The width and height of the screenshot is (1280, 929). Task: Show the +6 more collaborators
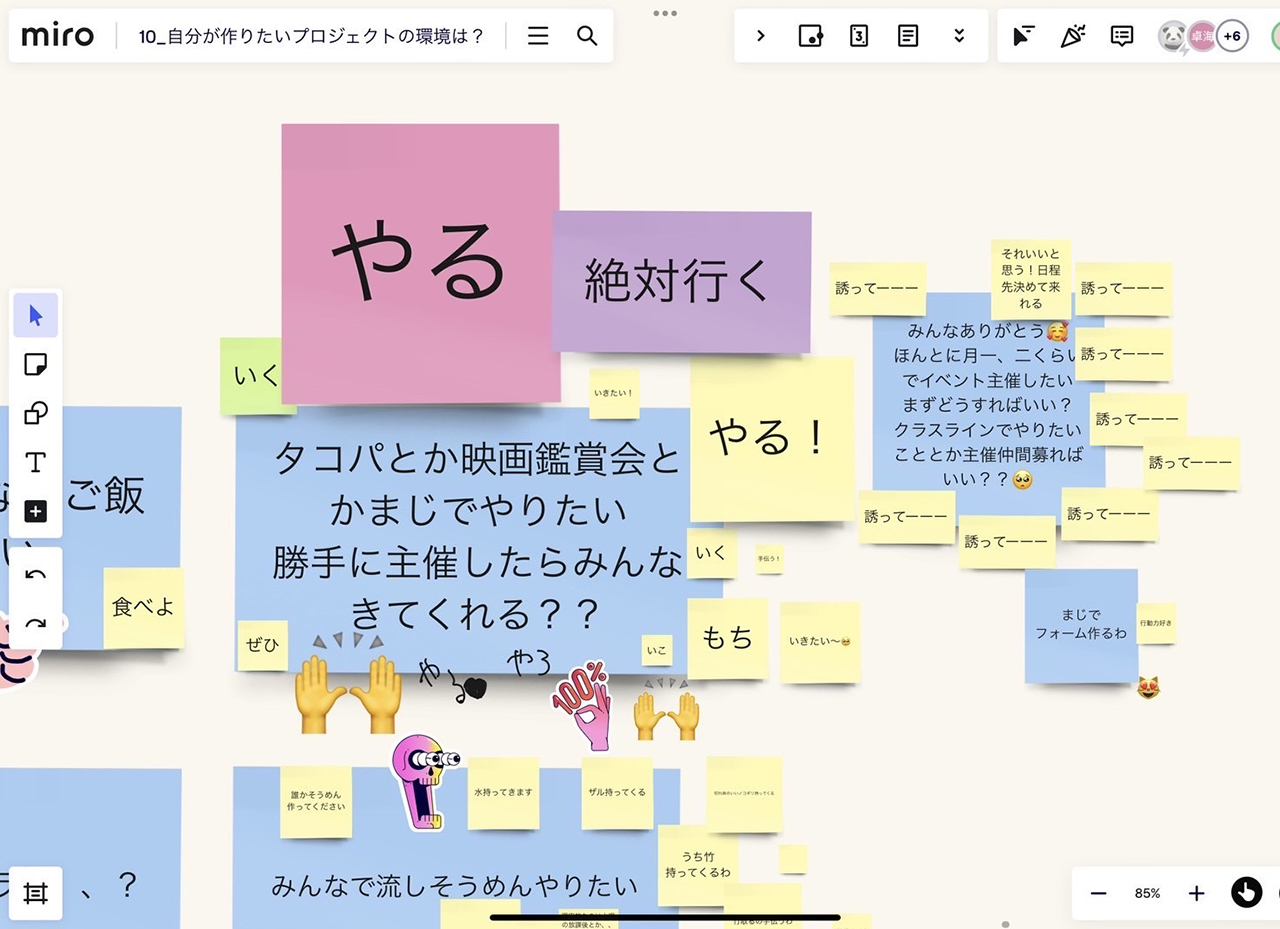pyautogui.click(x=1232, y=36)
